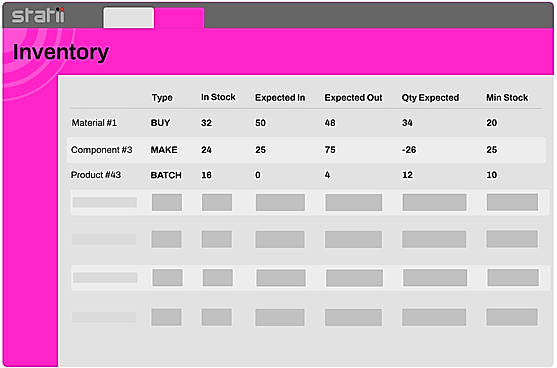This screenshot has height=368, width=557.
Task: Click the Expected In column header
Action: 280,98
